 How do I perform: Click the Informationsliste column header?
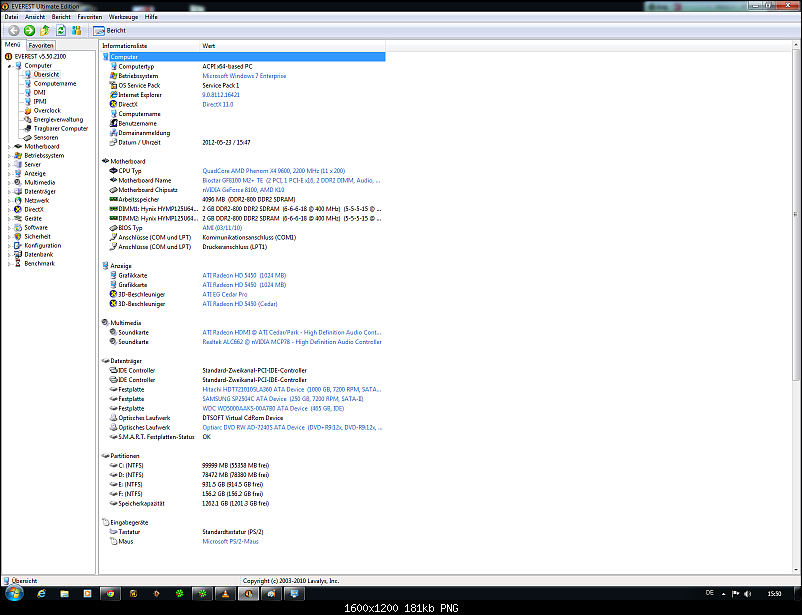[124, 46]
